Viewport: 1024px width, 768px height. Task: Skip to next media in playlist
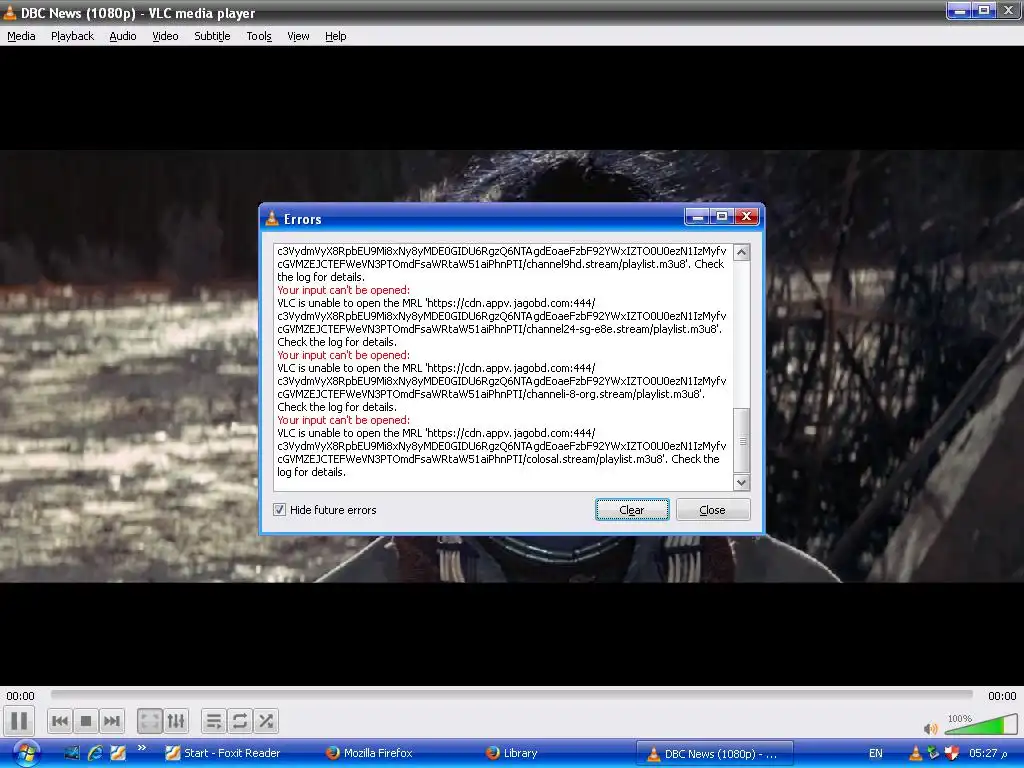click(112, 721)
